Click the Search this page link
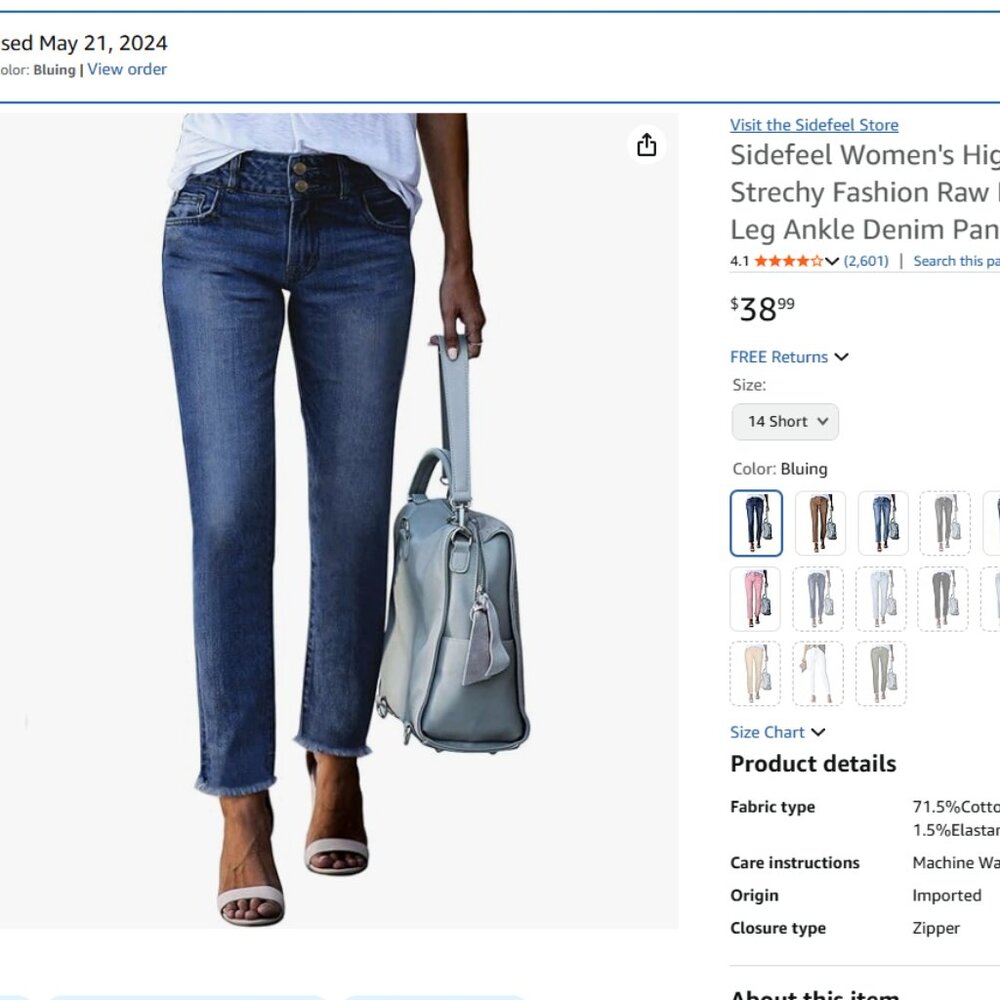The image size is (1000, 1000). coord(960,261)
